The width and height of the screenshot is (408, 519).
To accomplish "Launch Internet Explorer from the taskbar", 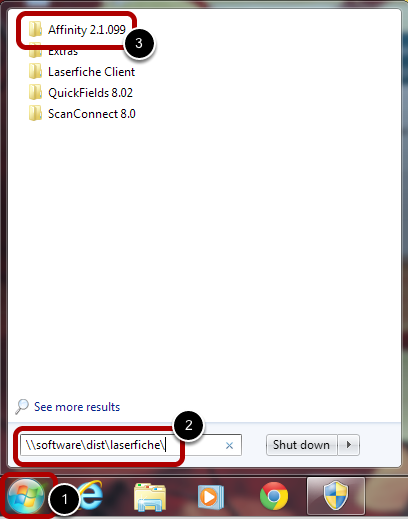I will click(90, 496).
